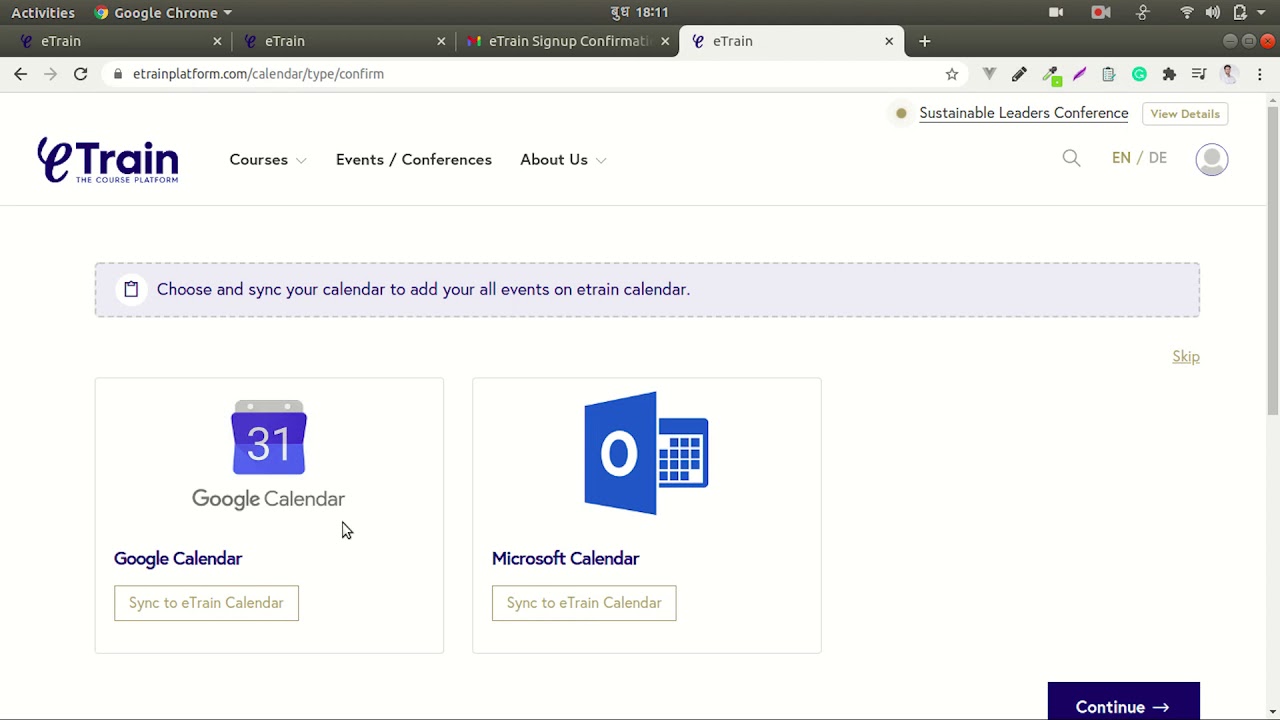Open the Grammarly extension icon
The width and height of the screenshot is (1280, 720).
pyautogui.click(x=1139, y=74)
